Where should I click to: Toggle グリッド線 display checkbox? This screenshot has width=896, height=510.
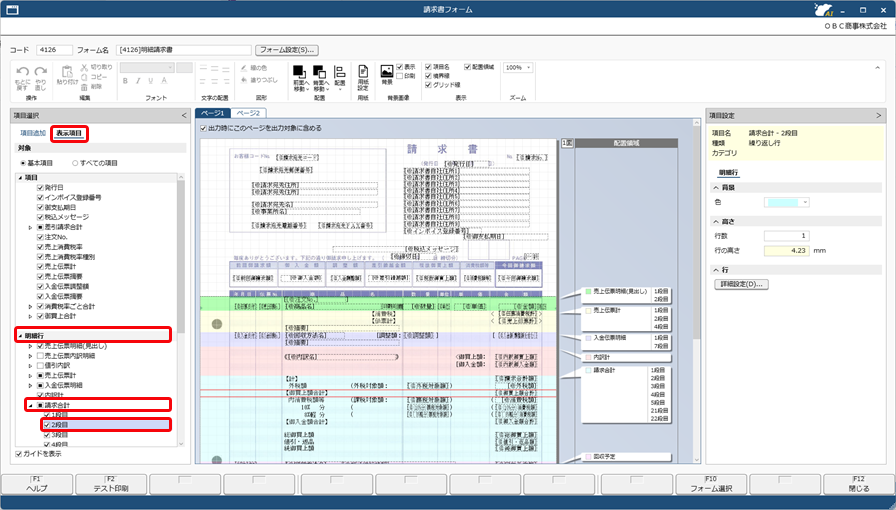pos(428,85)
